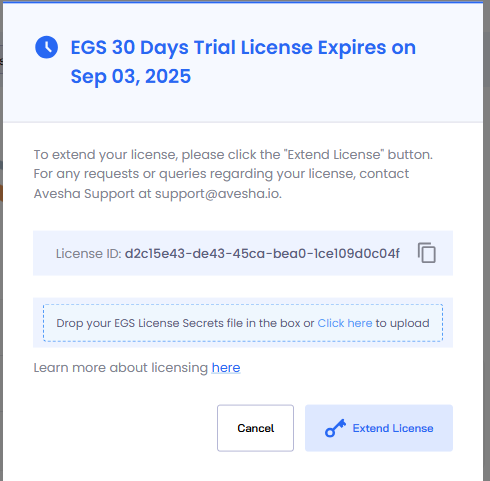
Task: Open file upload via Click here link
Action: pyautogui.click(x=345, y=323)
